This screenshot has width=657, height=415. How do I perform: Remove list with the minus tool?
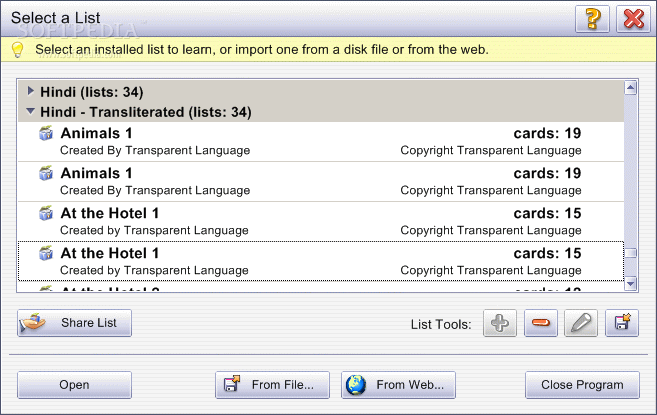(541, 323)
